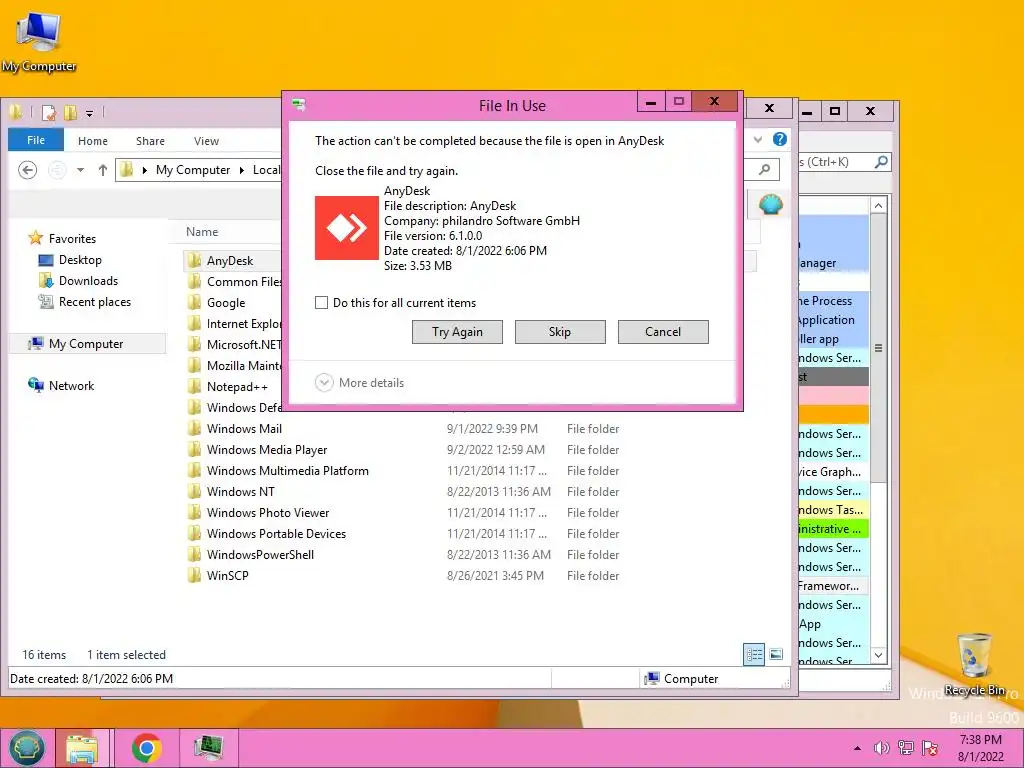The height and width of the screenshot is (768, 1024).
Task: Show hidden tray icons arrow
Action: pos(857,748)
